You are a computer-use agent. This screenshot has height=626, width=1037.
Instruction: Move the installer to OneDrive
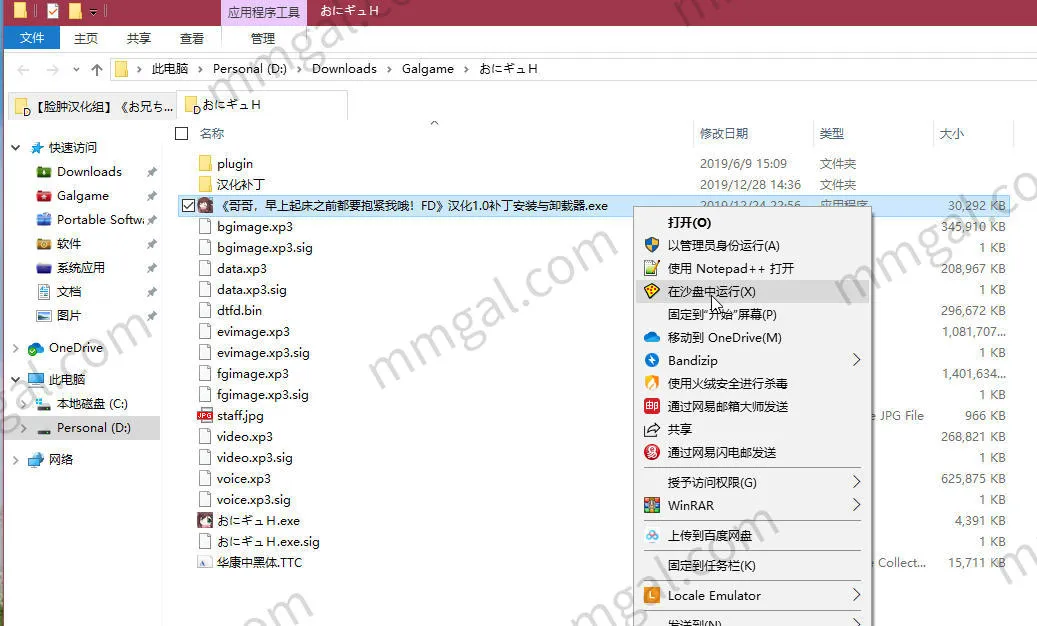coord(723,337)
